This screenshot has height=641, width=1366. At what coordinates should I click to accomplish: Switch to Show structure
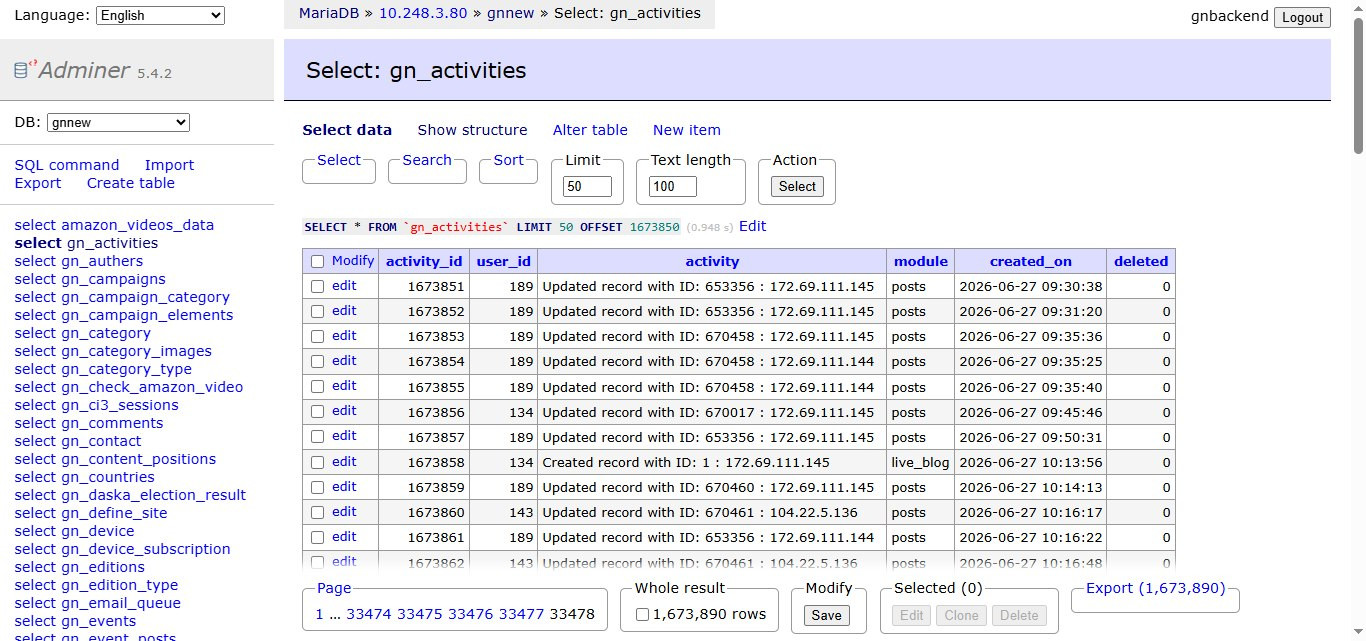click(x=472, y=130)
